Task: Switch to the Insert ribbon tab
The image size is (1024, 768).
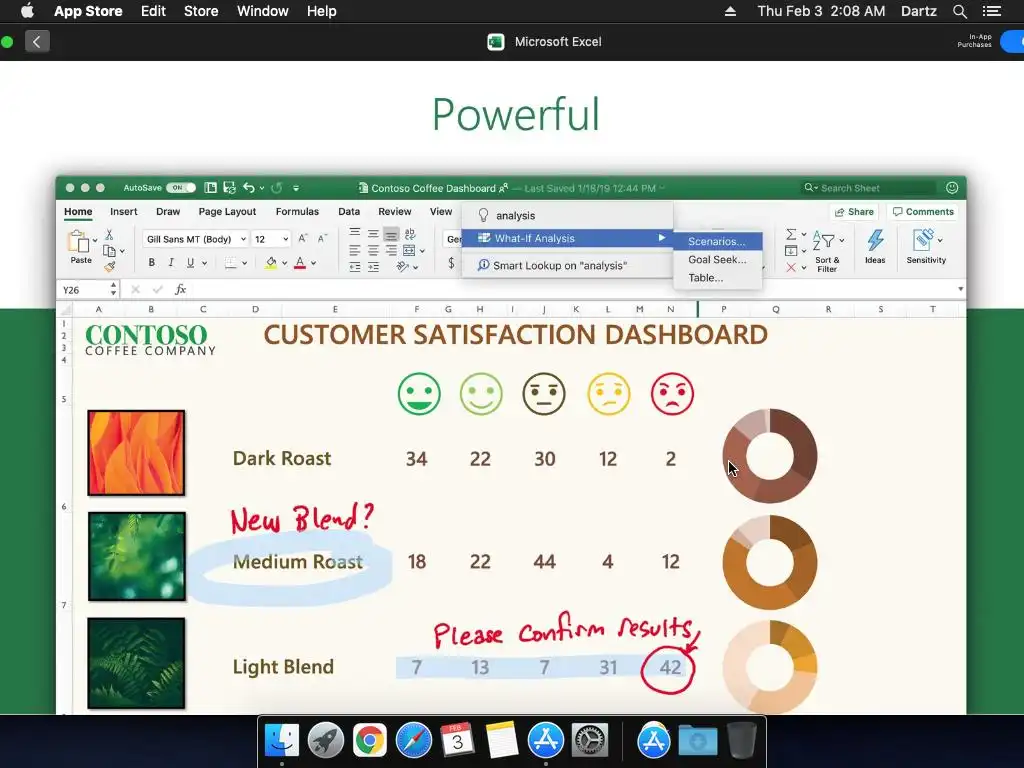Action: 123,212
